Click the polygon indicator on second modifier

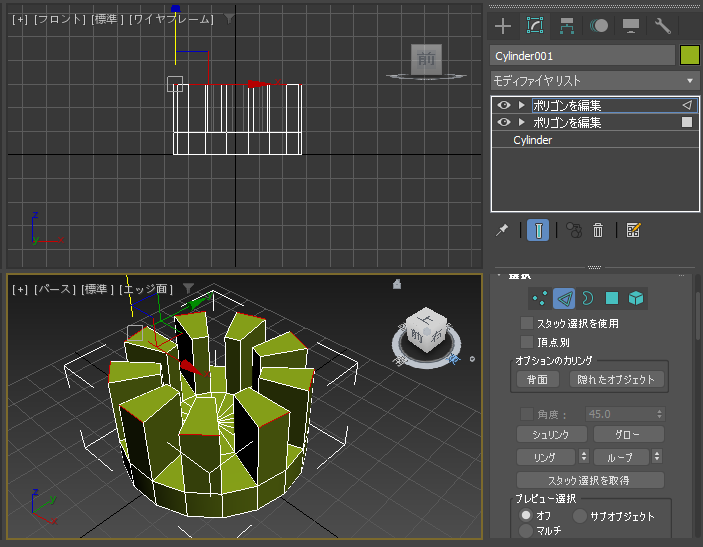click(x=687, y=122)
